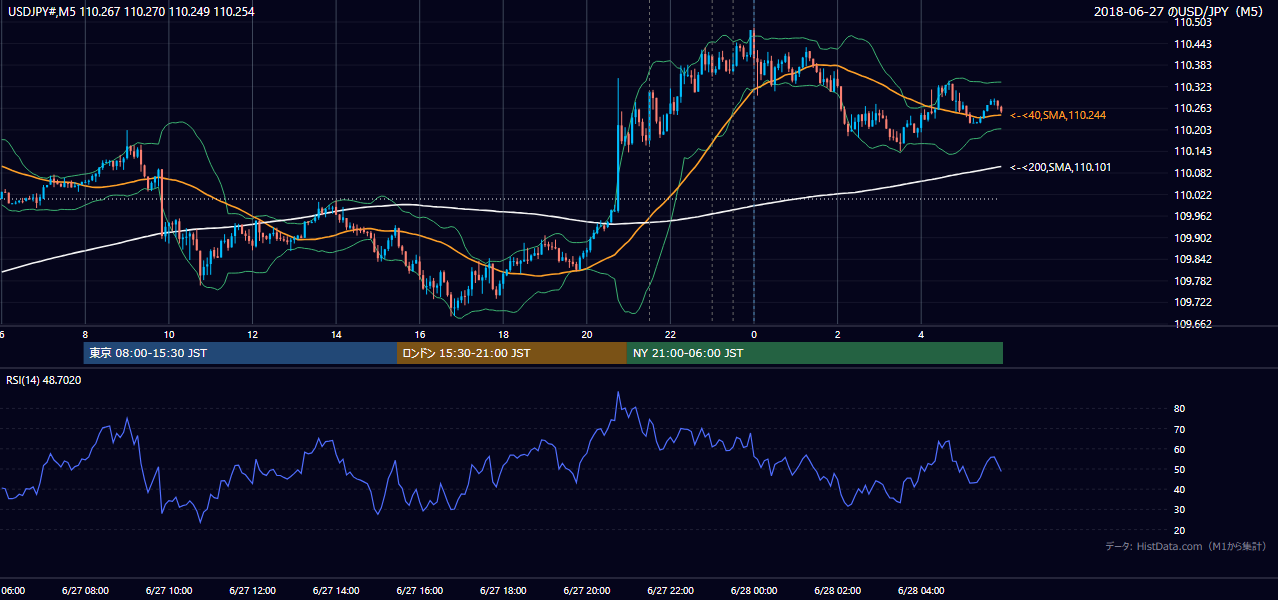The height and width of the screenshot is (600, 1278).
Task: Click the 6/28 02:00 time label
Action: pos(837,591)
